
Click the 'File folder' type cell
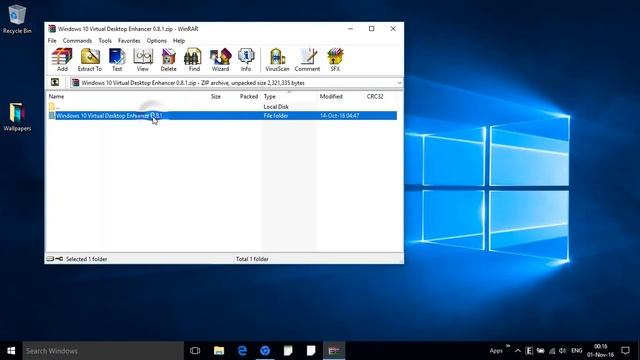pos(276,116)
